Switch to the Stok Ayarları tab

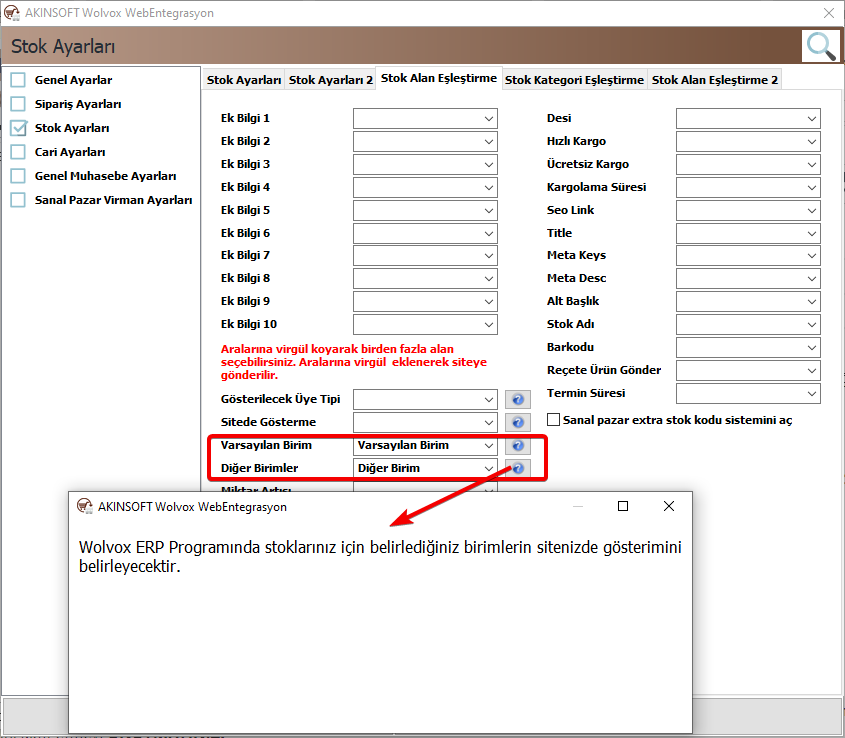coord(244,80)
